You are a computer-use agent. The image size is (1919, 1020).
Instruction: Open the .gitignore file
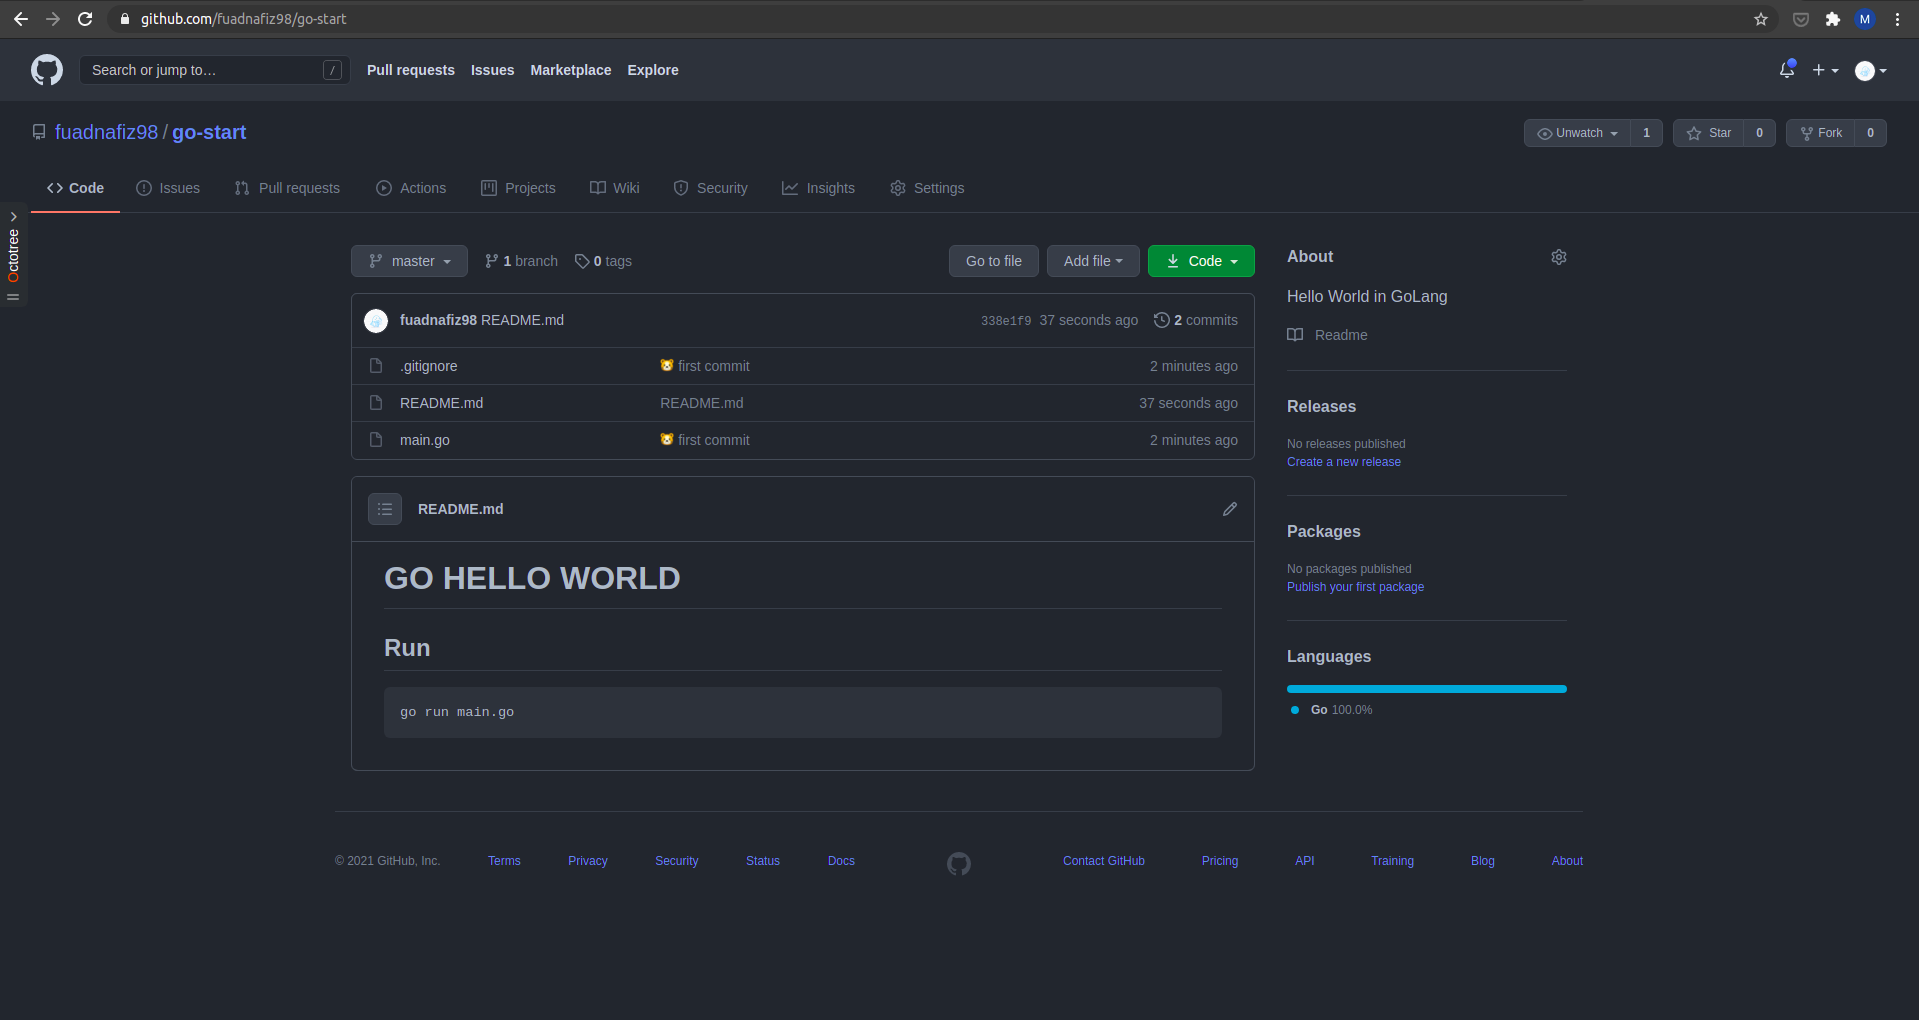coord(429,366)
